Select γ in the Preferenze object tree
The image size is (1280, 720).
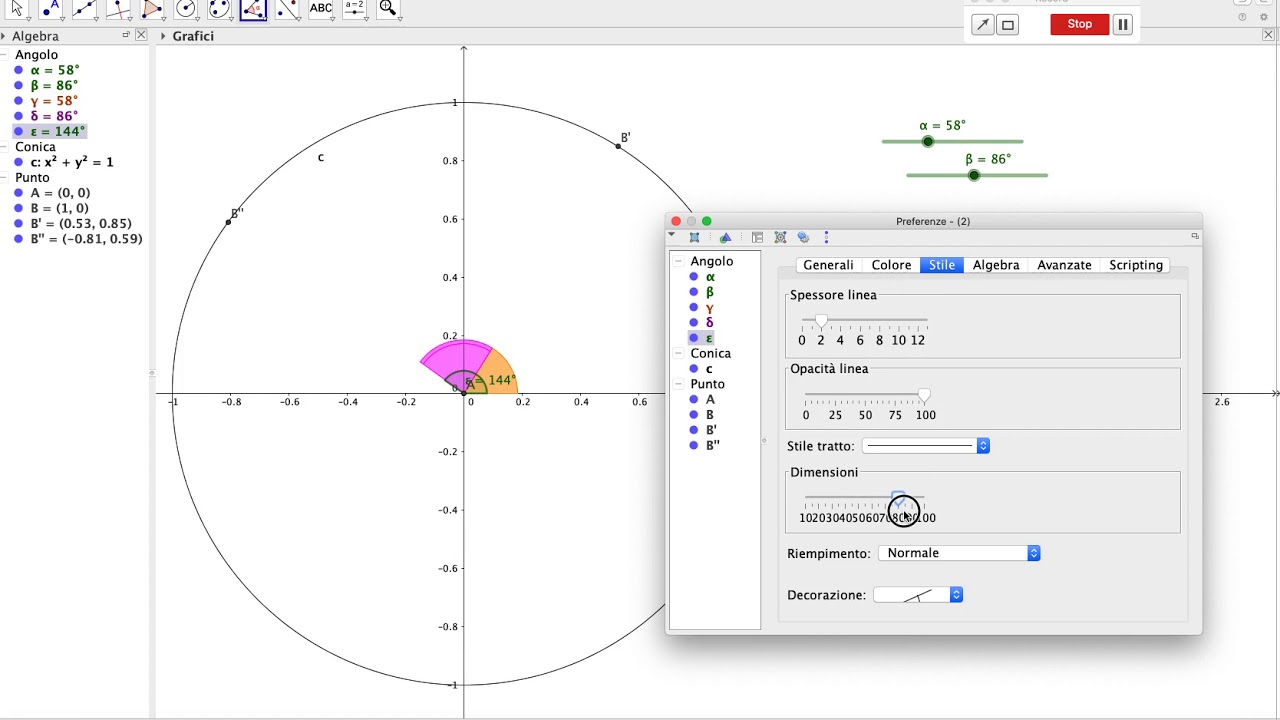point(709,308)
